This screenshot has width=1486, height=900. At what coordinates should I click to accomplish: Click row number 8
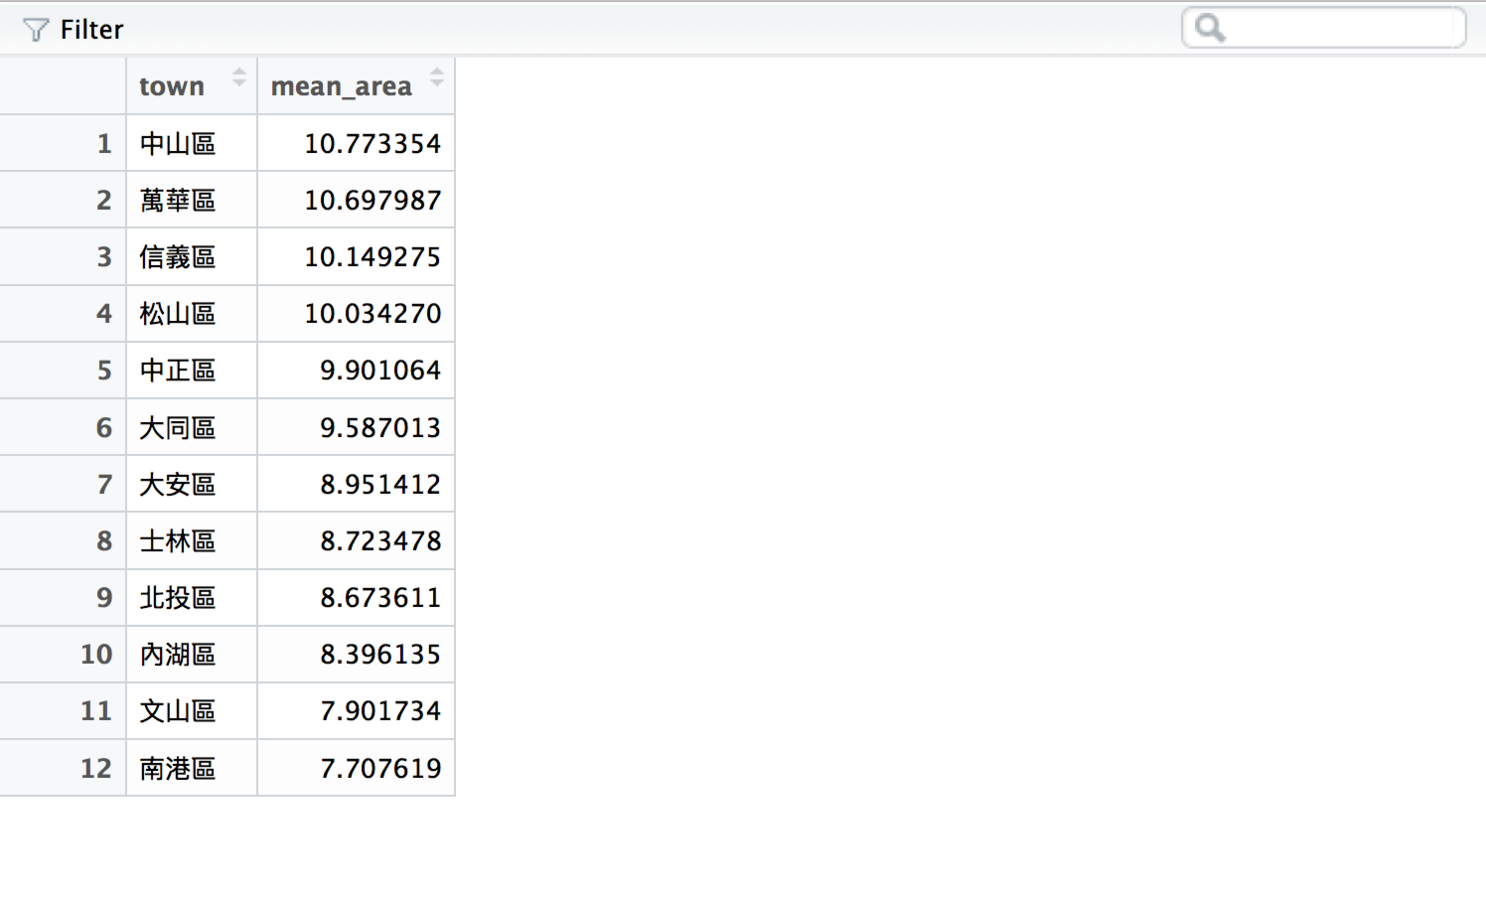[x=104, y=541]
